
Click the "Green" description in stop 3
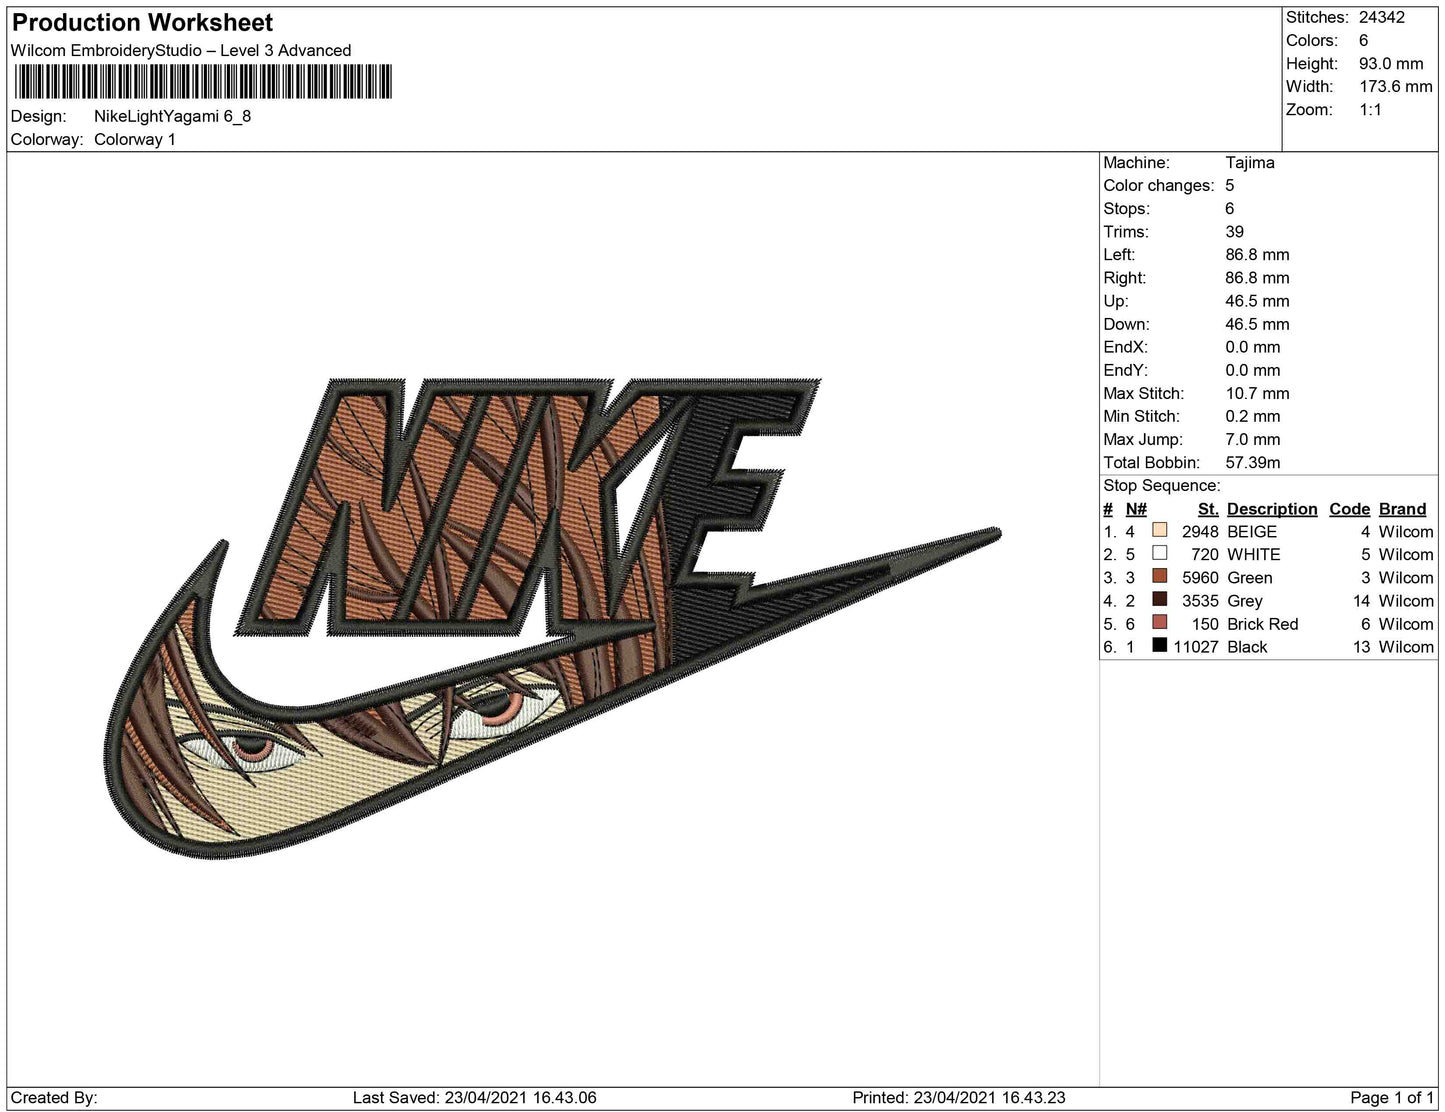click(1250, 577)
